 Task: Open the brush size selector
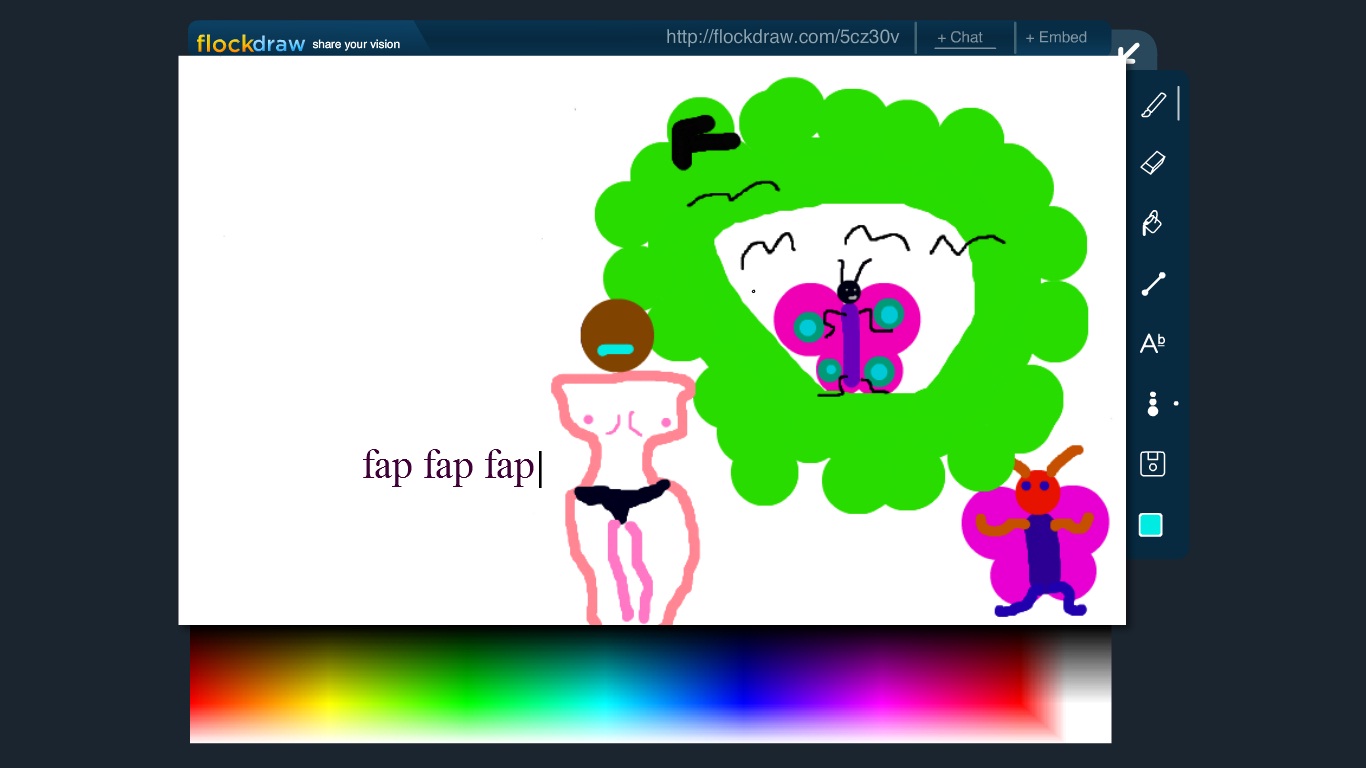point(1153,404)
